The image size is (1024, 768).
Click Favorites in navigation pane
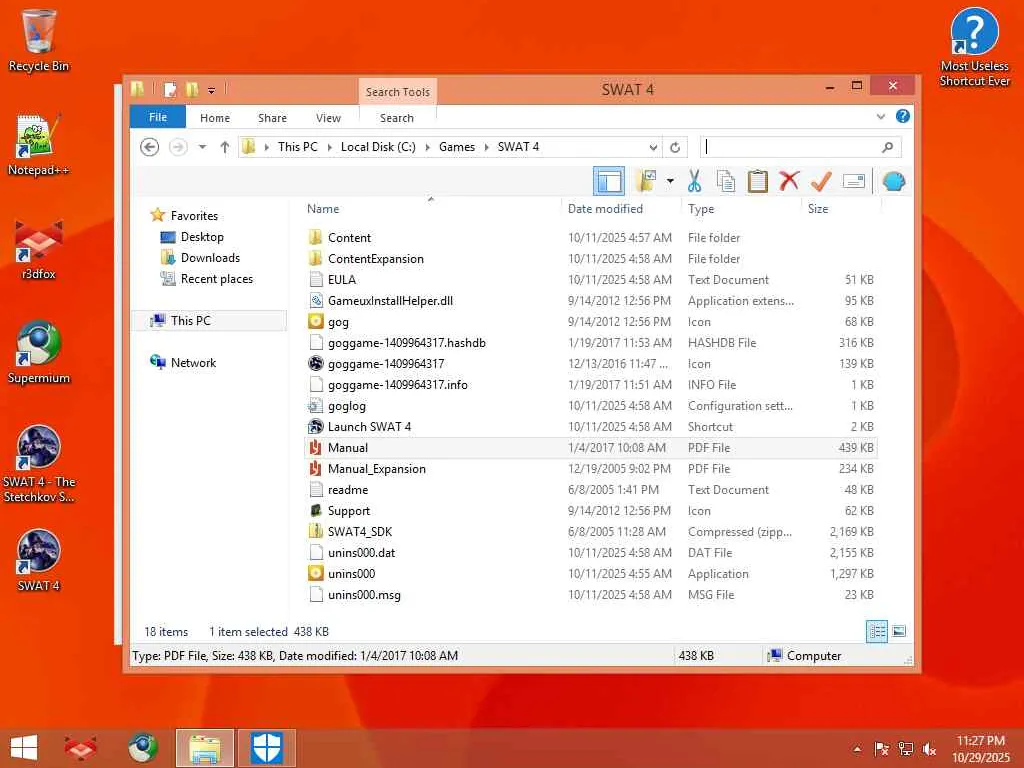tap(194, 216)
